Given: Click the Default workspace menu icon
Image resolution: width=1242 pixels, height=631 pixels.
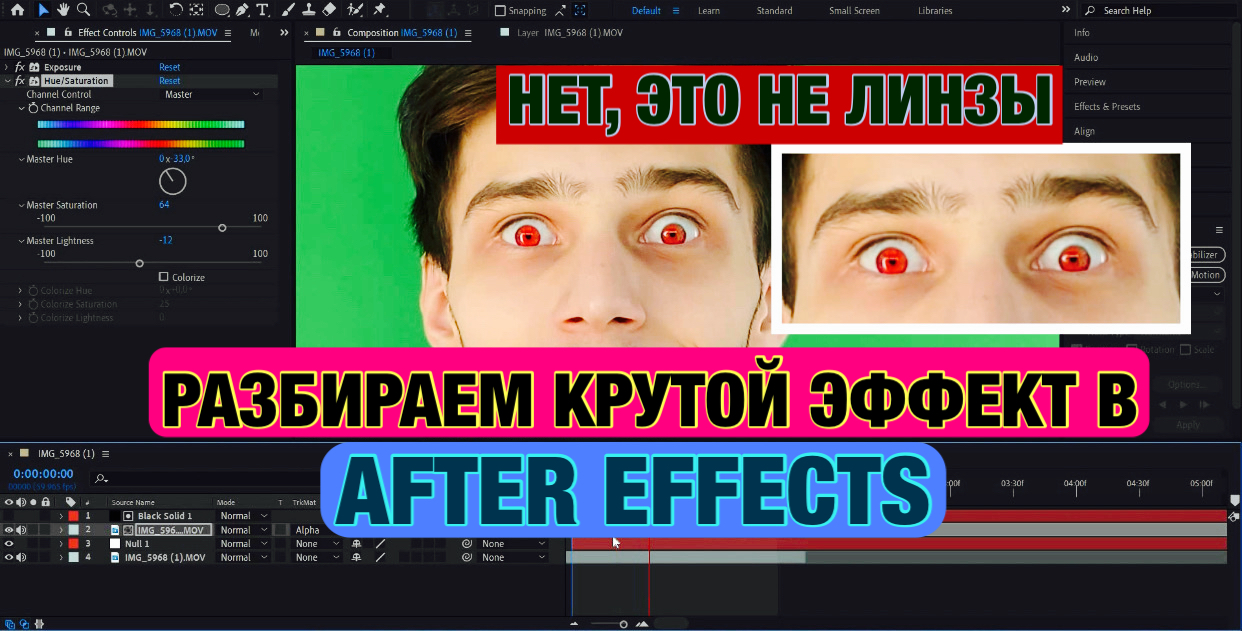Looking at the screenshot, I should click(x=676, y=10).
